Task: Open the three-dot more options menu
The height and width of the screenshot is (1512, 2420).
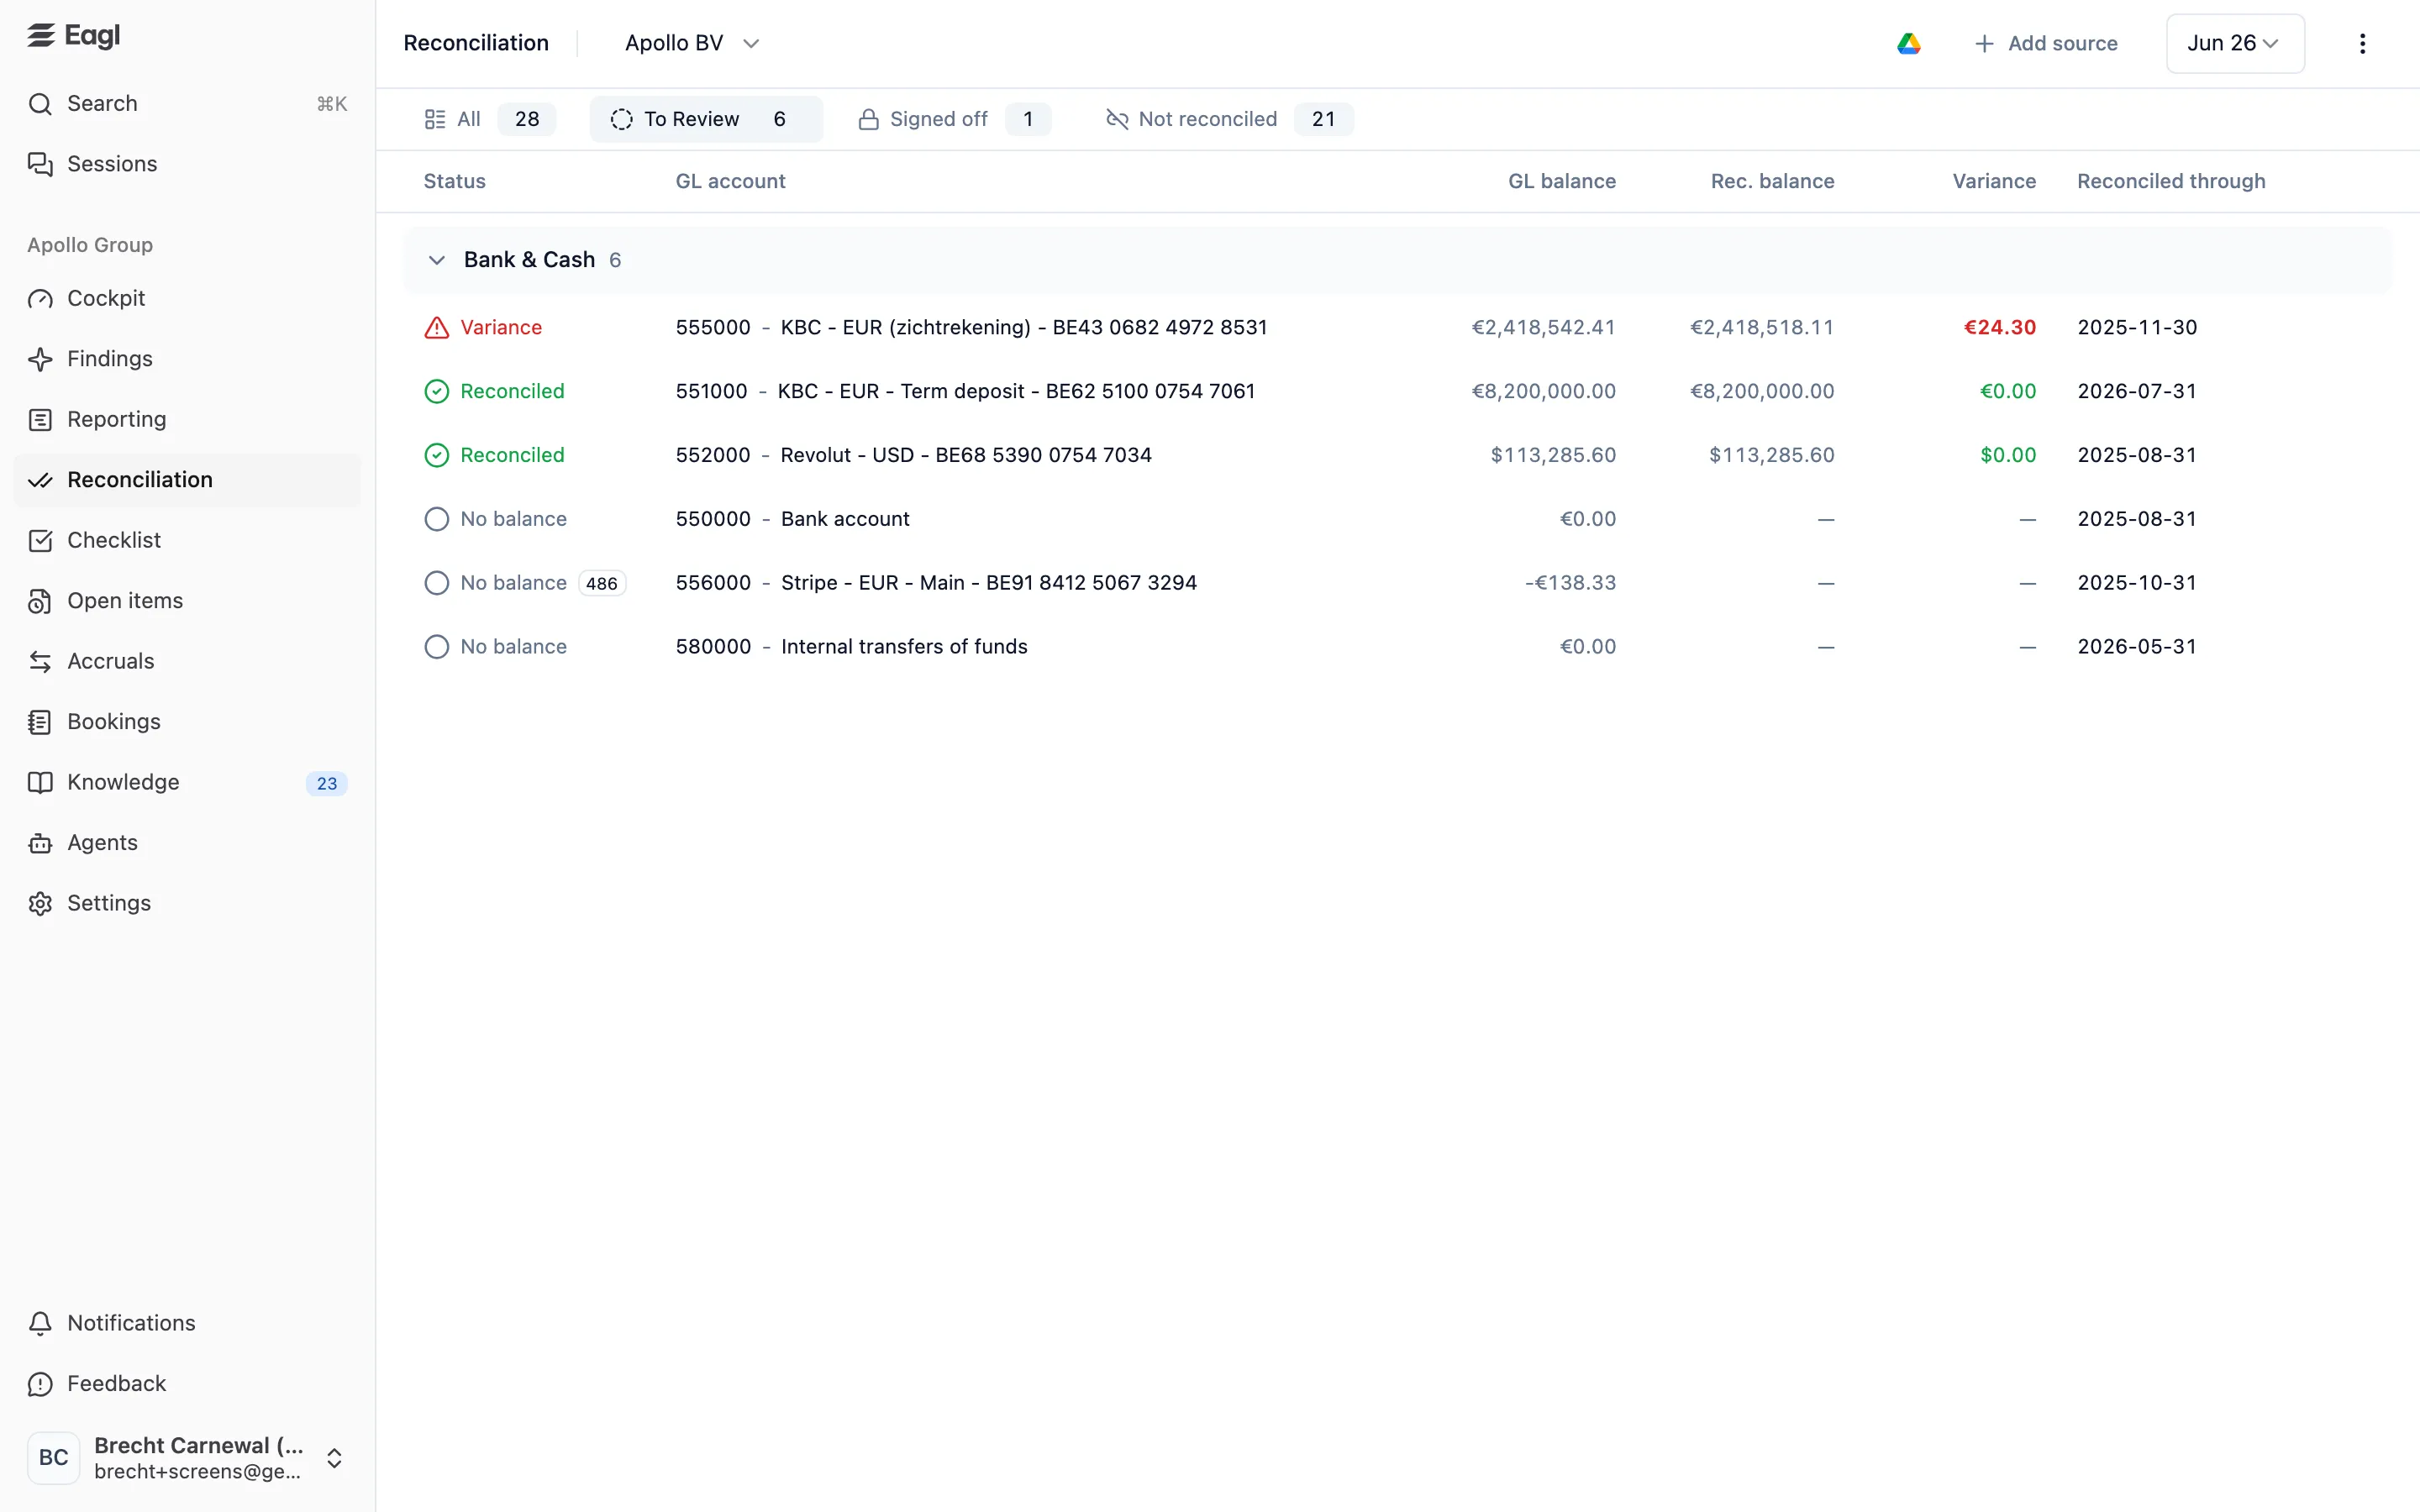Action: click(2362, 44)
